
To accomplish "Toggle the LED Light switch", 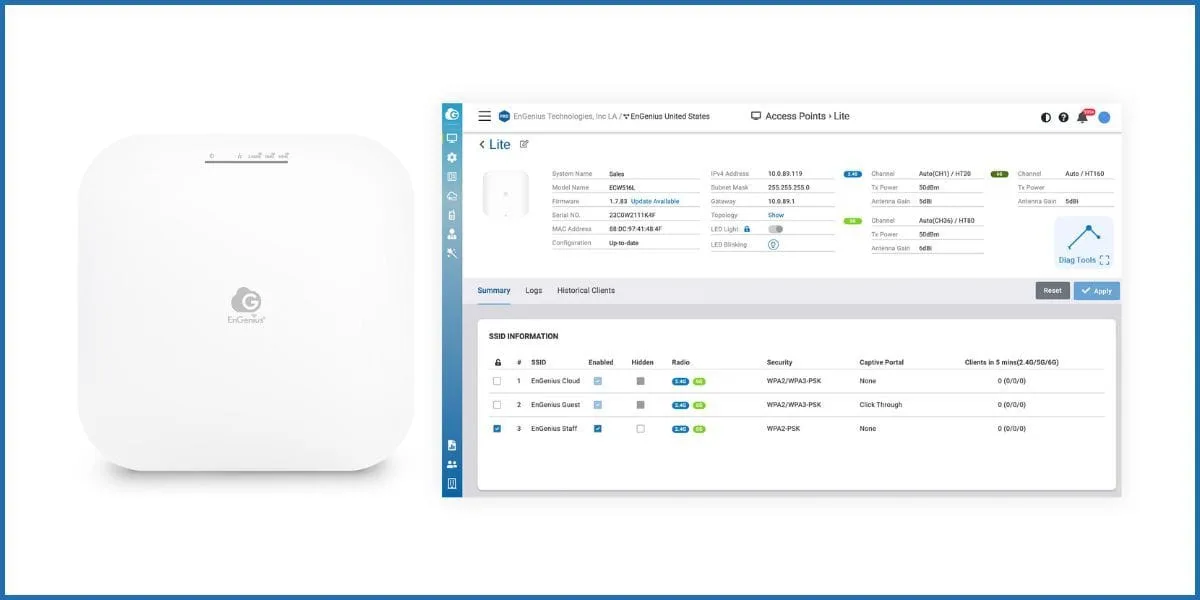I will (x=776, y=231).
